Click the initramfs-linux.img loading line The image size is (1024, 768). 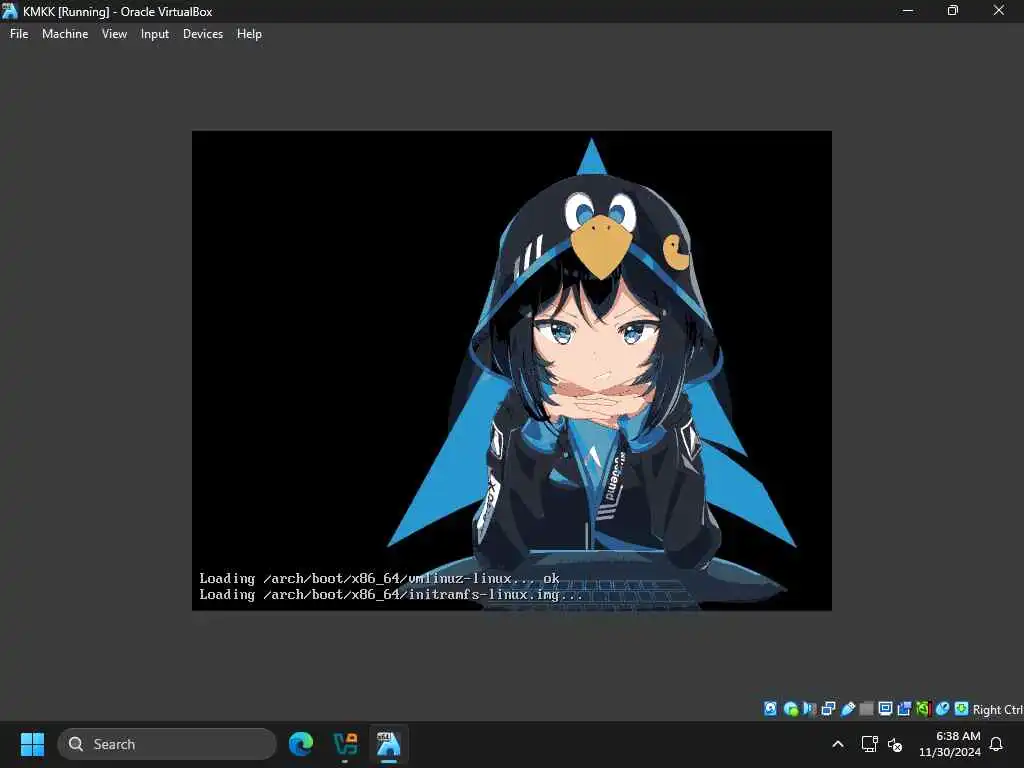pos(391,594)
